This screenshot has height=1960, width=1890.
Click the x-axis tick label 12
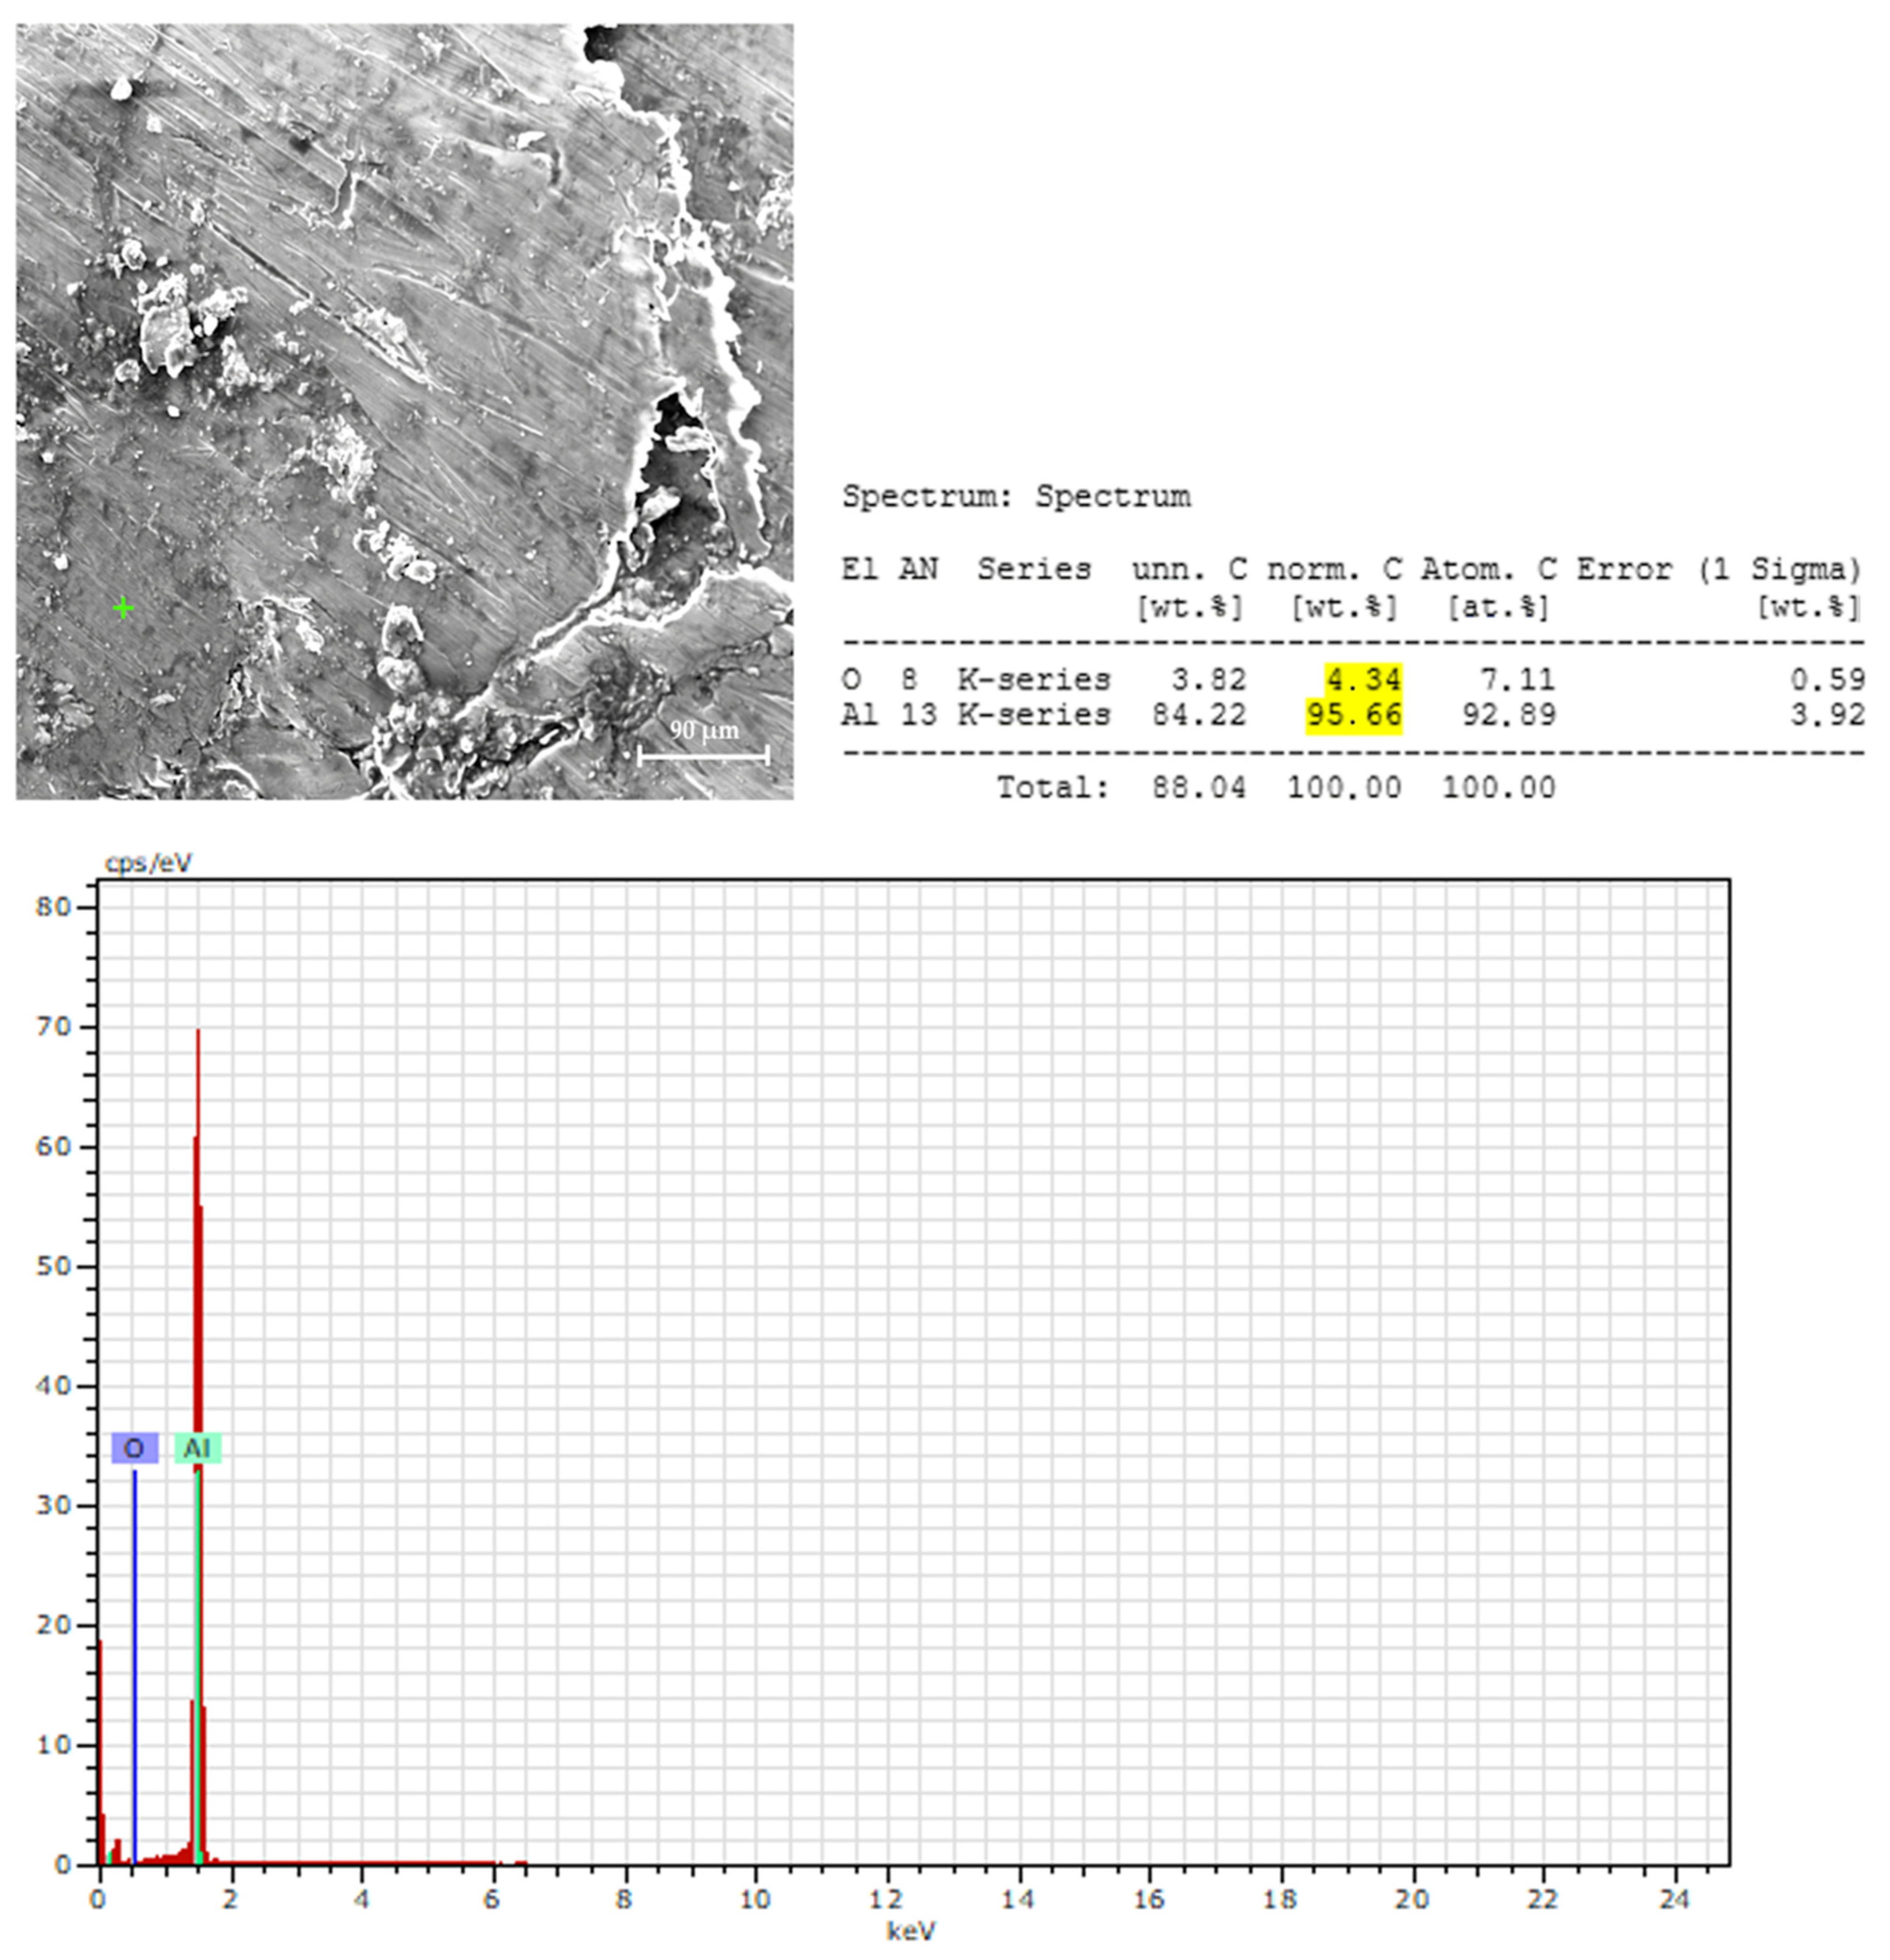tap(886, 1898)
